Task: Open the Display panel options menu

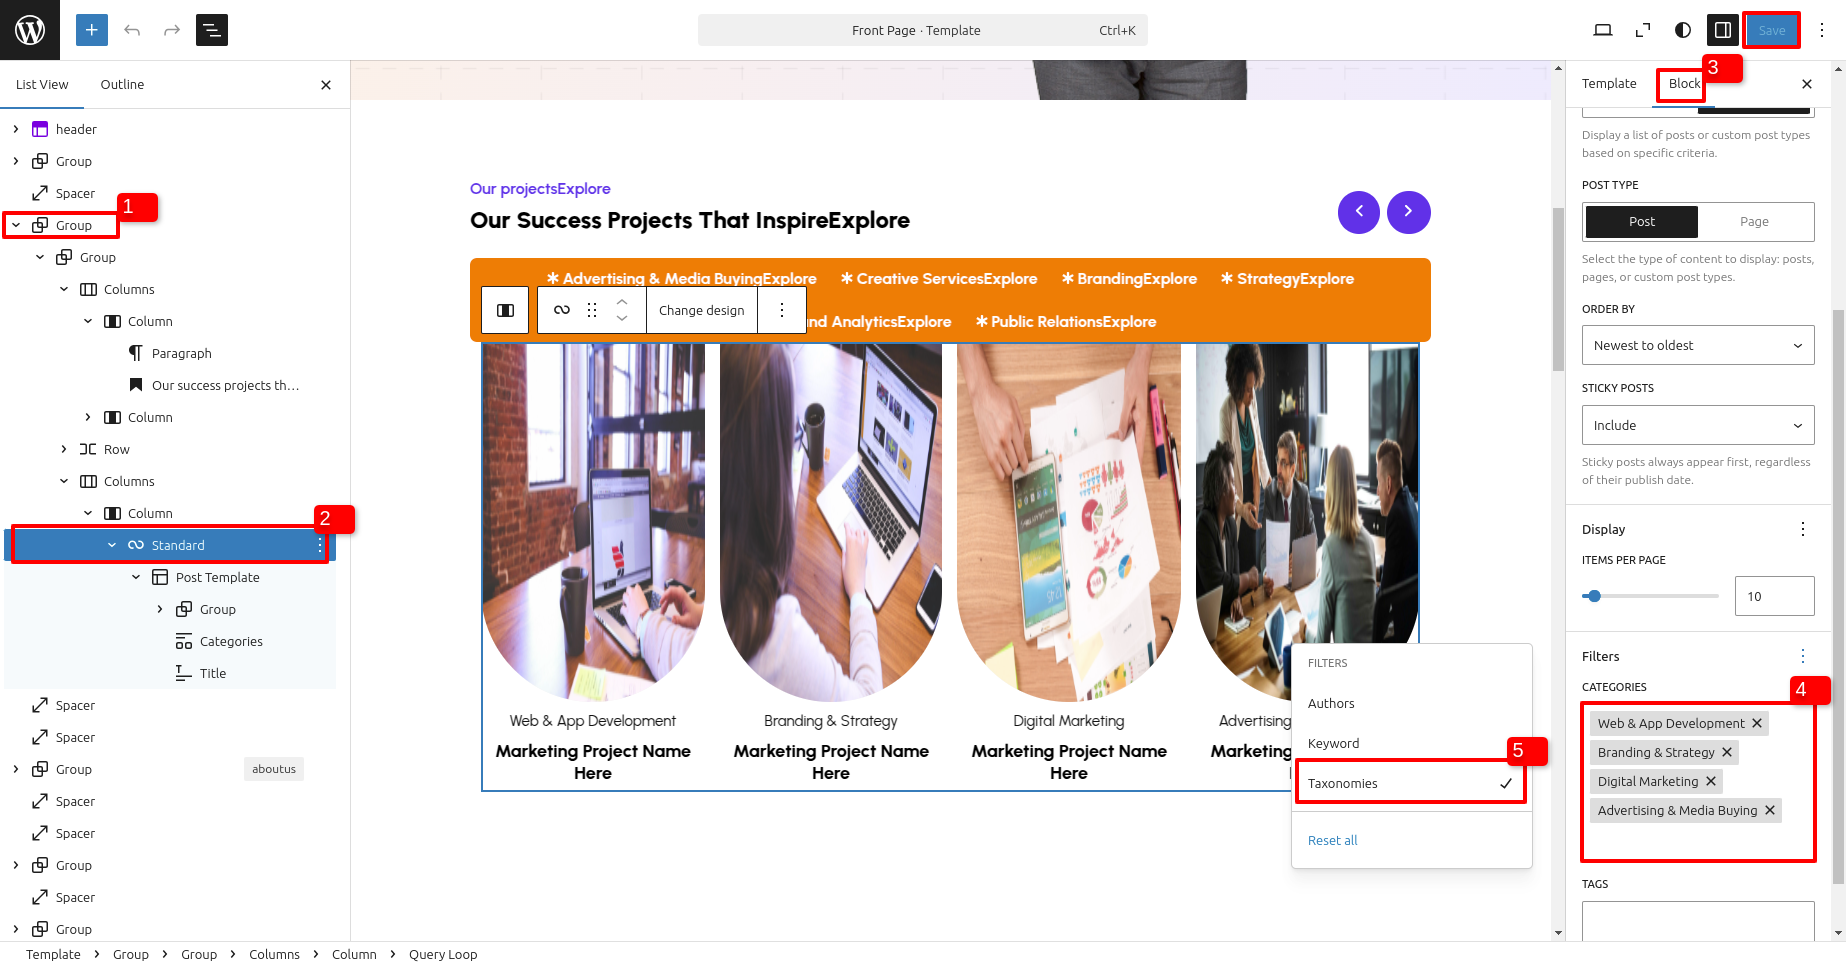Action: 1803,529
